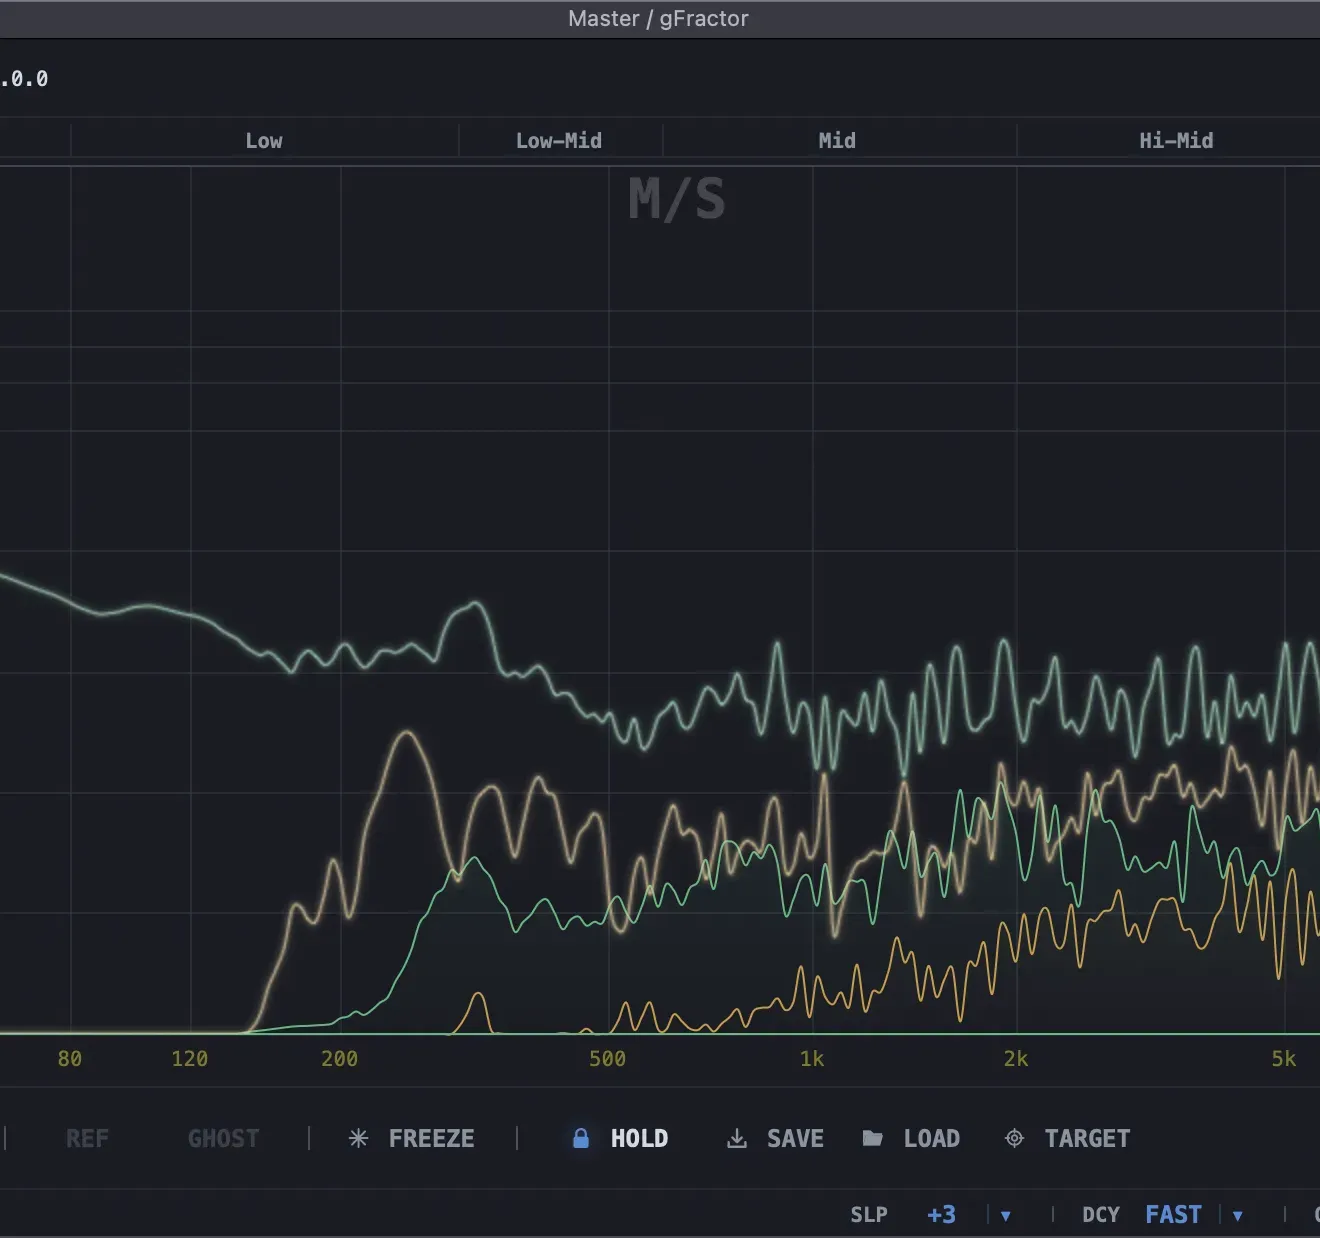Viewport: 1320px width, 1238px height.
Task: Click the DCY decay label
Action: (1099, 1214)
